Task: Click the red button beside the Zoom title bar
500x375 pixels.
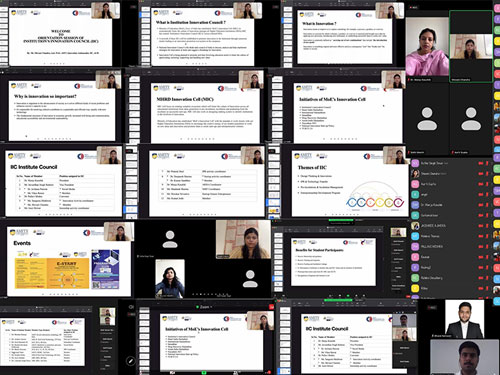Action: click(x=272, y=307)
